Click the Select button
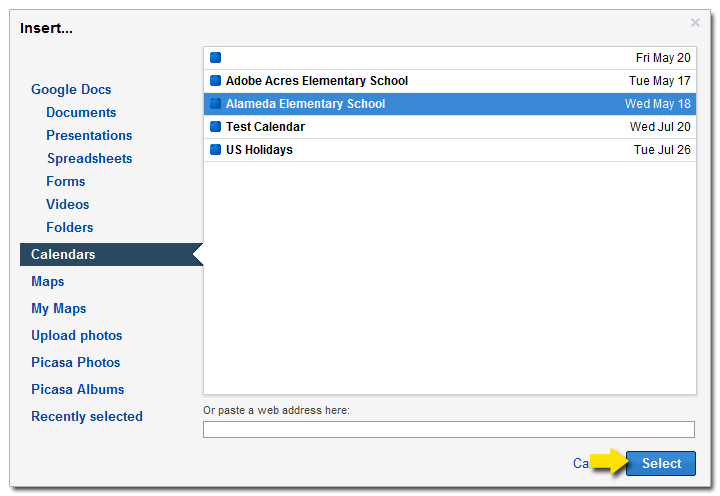Viewport: 720px width, 496px height. (x=661, y=463)
